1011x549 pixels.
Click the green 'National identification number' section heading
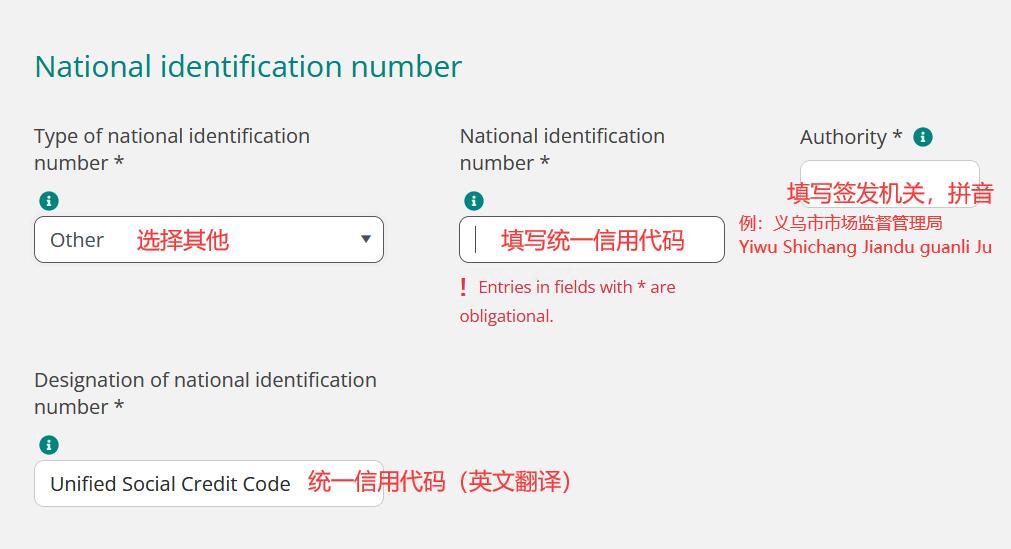[248, 66]
